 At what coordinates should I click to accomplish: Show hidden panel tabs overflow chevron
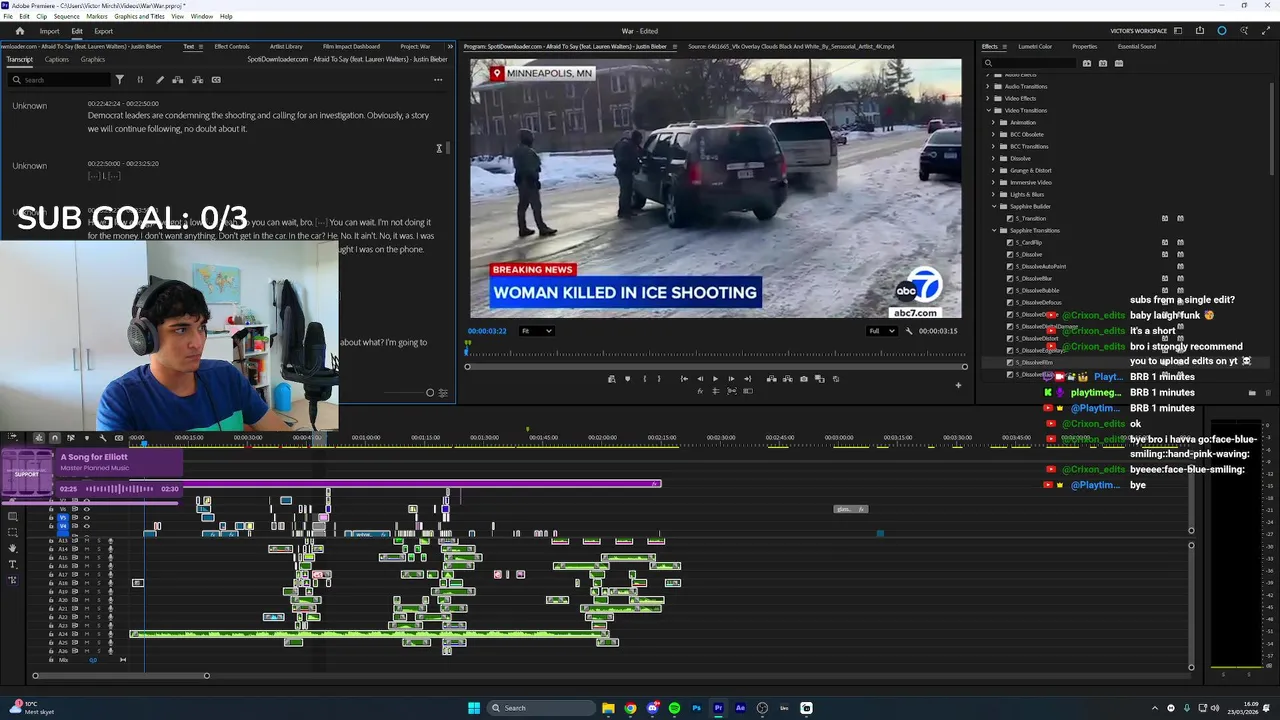coord(450,46)
